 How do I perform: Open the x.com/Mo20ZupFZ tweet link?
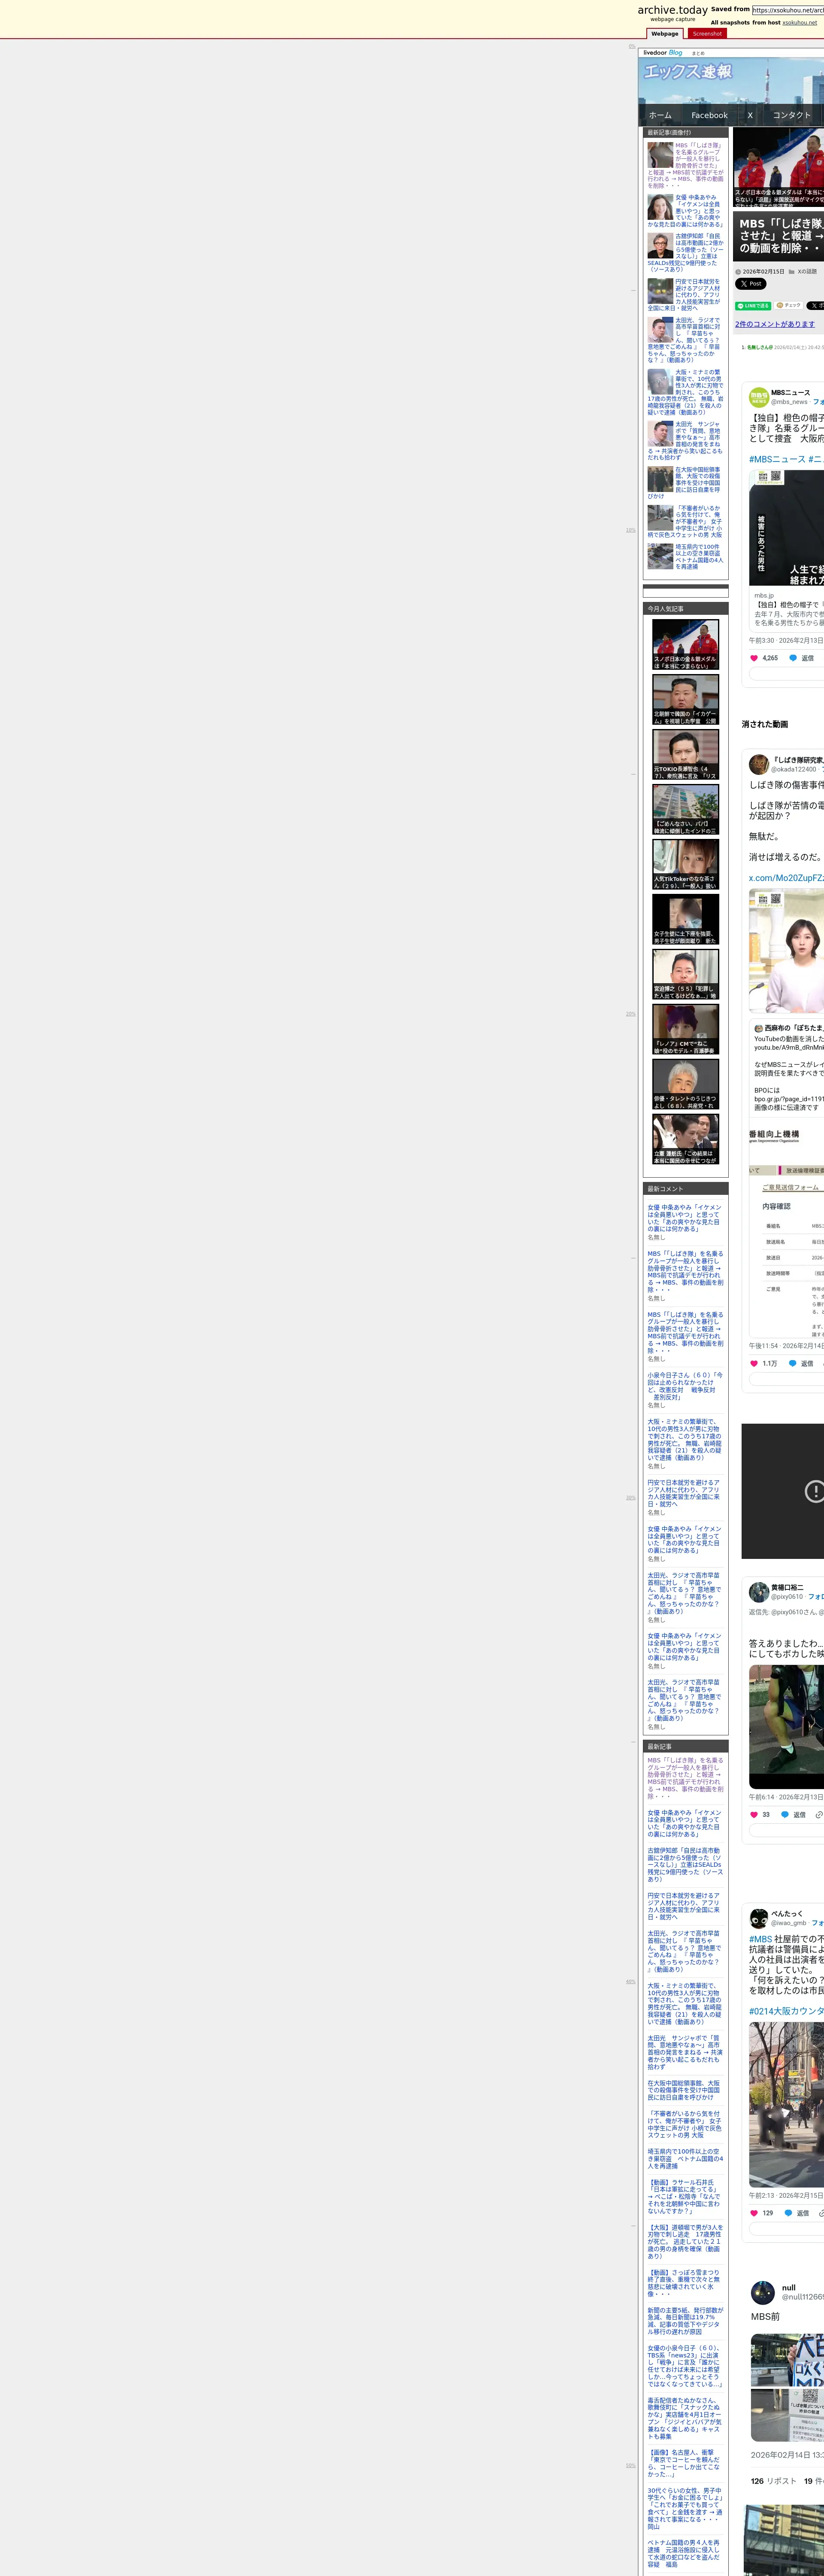pos(786,878)
